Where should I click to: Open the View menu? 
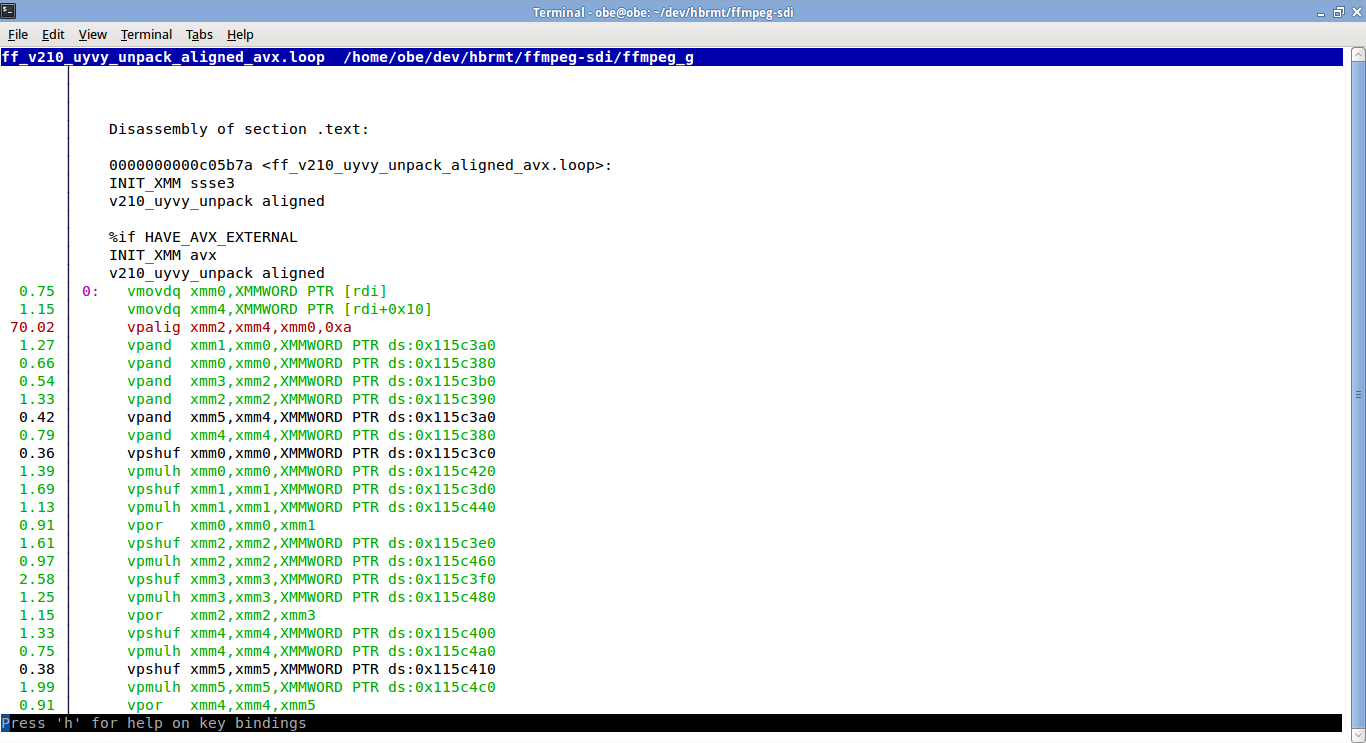click(92, 34)
